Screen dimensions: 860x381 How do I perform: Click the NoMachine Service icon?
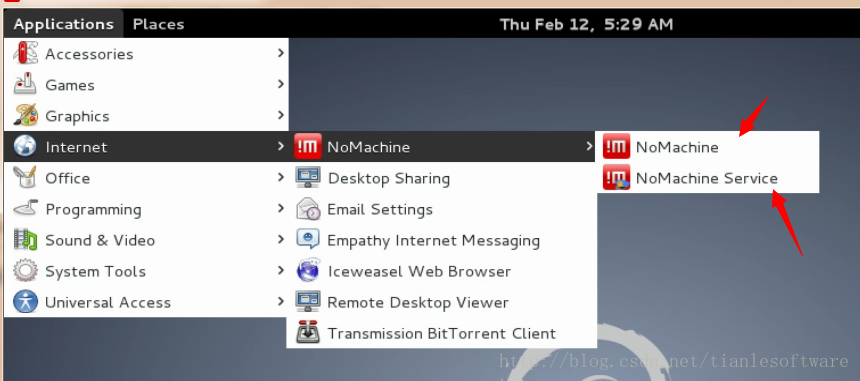pos(616,178)
